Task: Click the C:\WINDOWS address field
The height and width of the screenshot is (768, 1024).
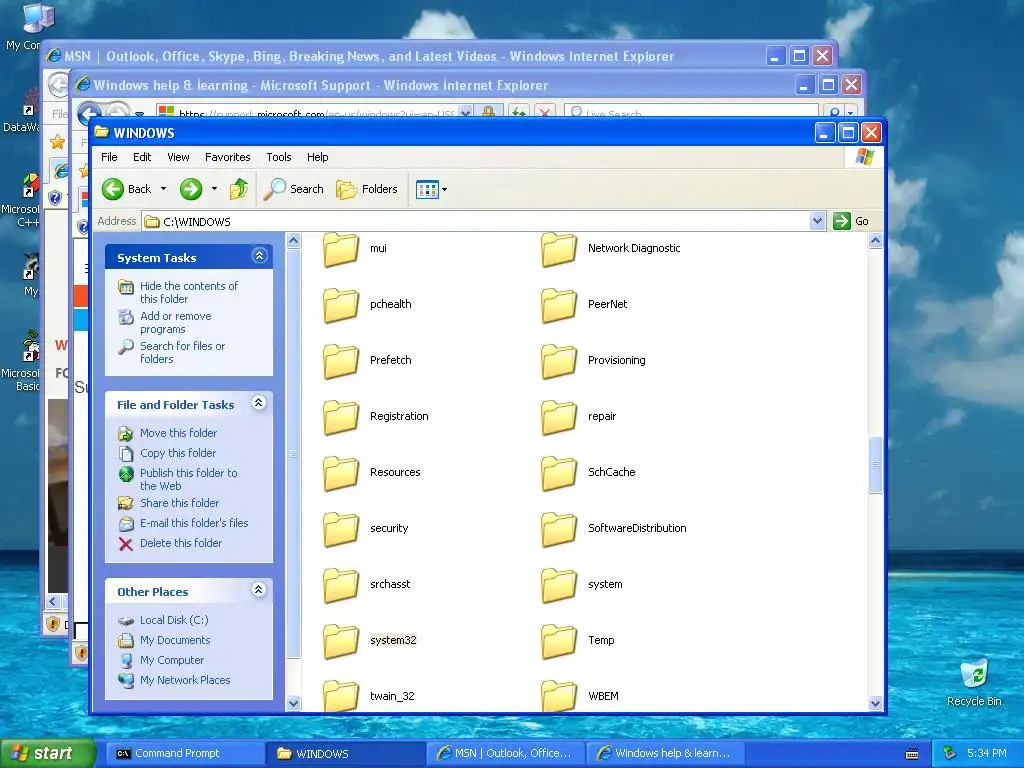Action: pos(476,221)
